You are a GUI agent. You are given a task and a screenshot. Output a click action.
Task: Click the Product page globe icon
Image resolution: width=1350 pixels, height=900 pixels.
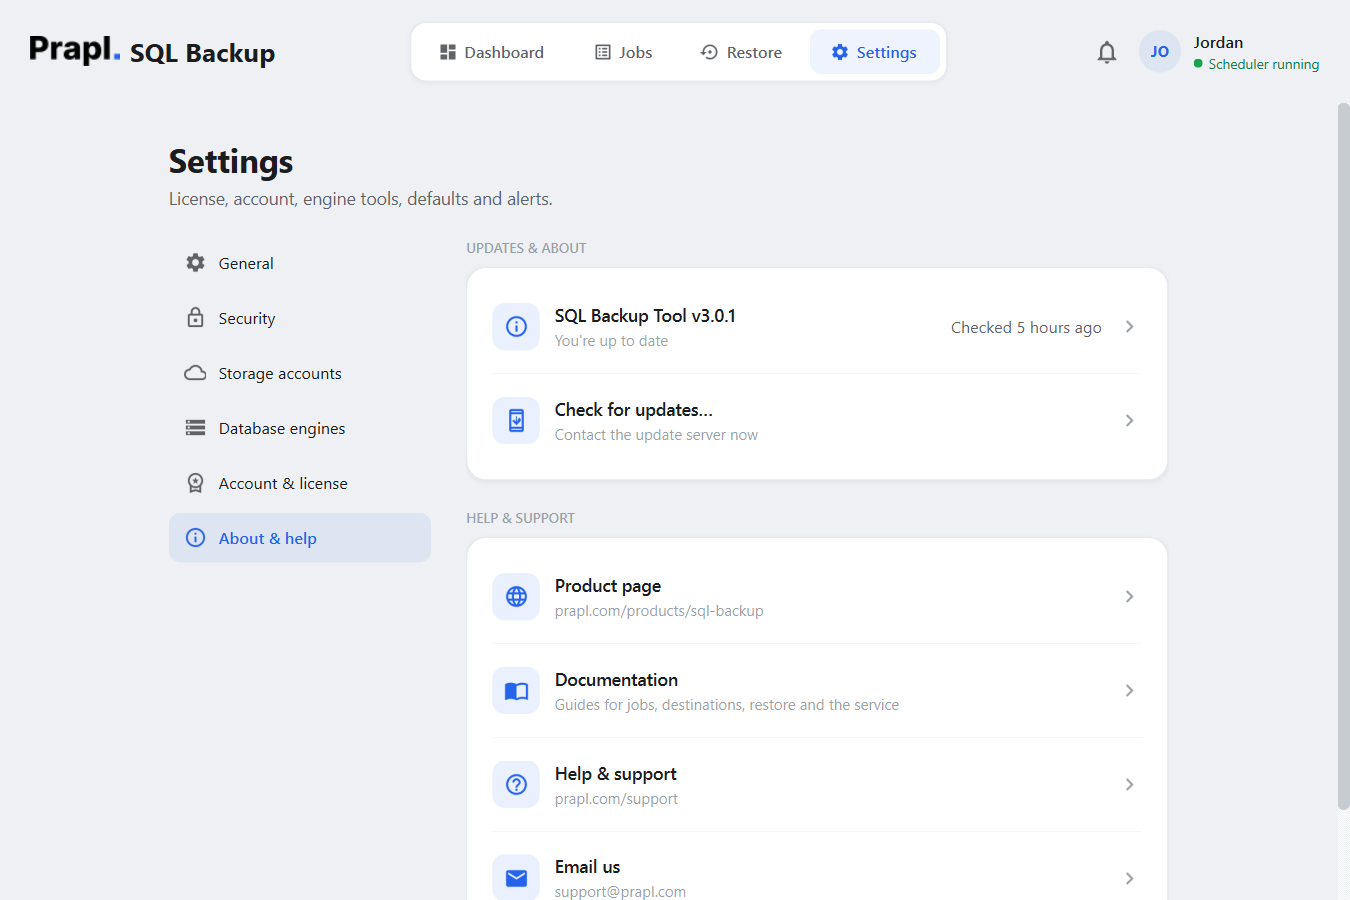click(x=516, y=596)
